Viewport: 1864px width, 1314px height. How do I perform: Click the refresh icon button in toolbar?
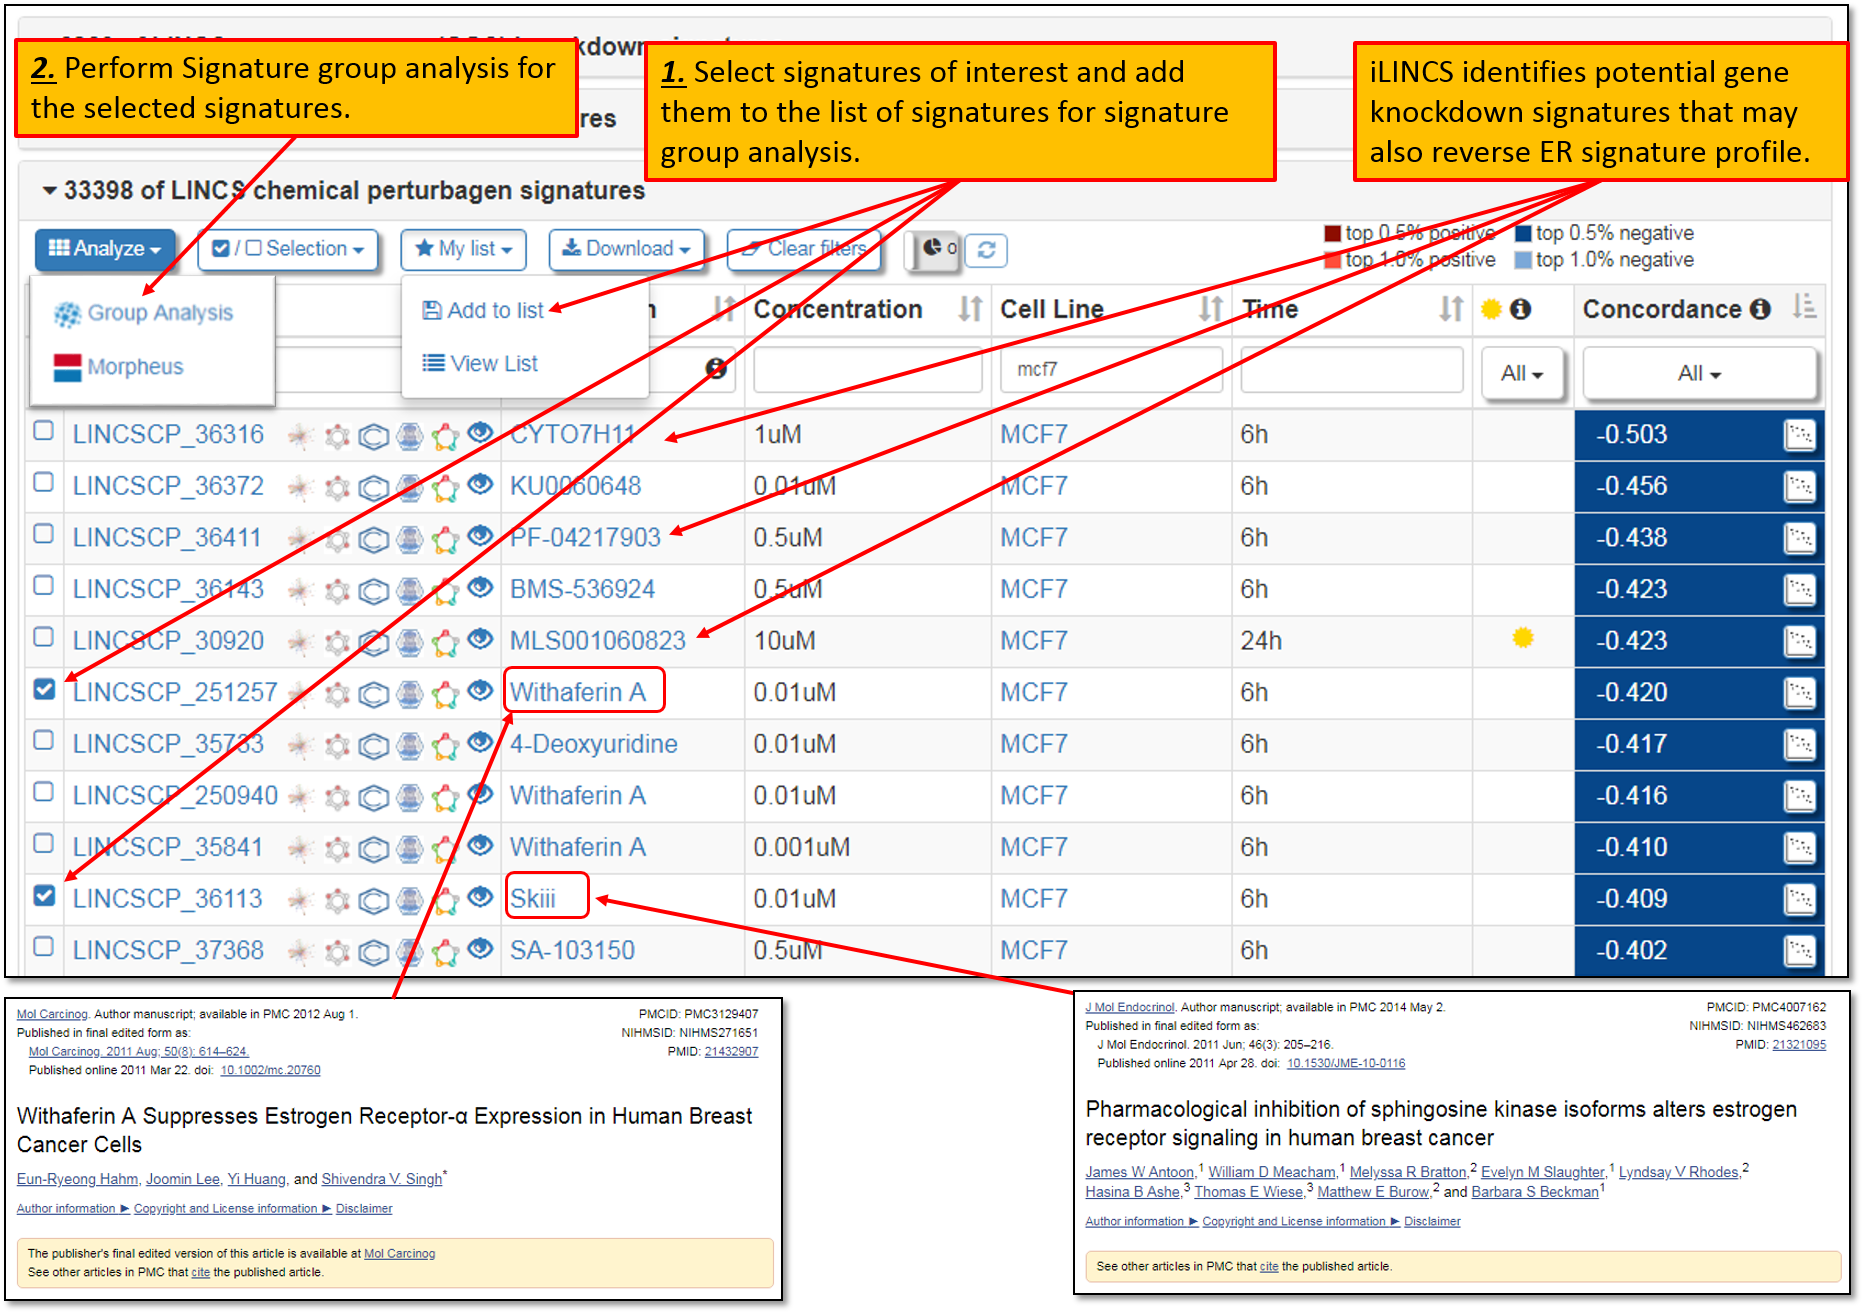point(986,250)
